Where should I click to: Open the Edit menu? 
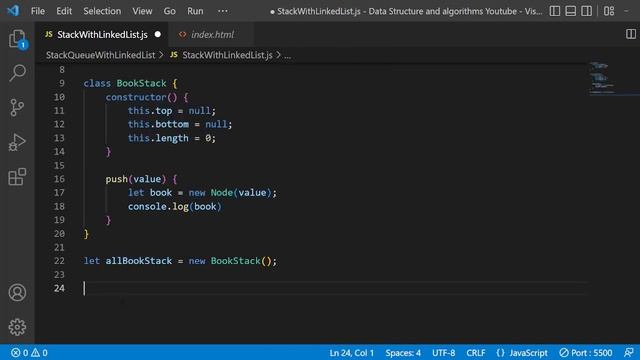click(64, 11)
